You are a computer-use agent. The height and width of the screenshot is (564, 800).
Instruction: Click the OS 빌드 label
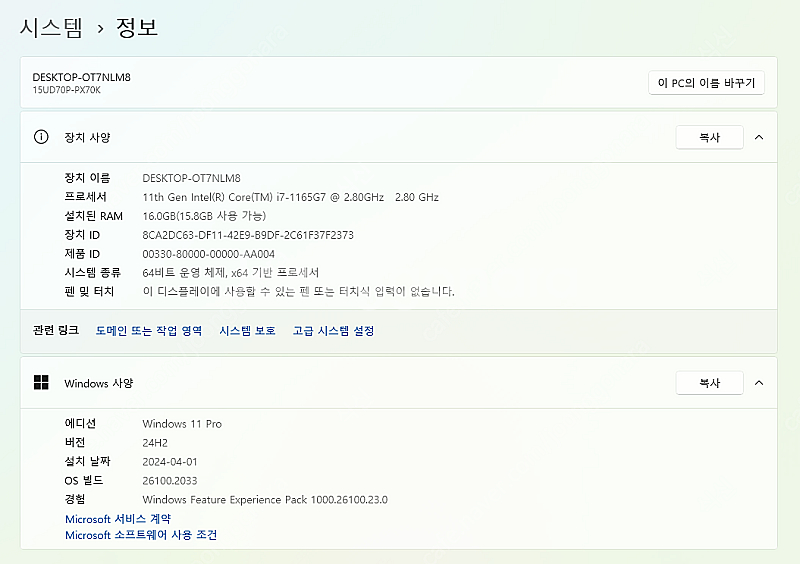click(x=84, y=480)
